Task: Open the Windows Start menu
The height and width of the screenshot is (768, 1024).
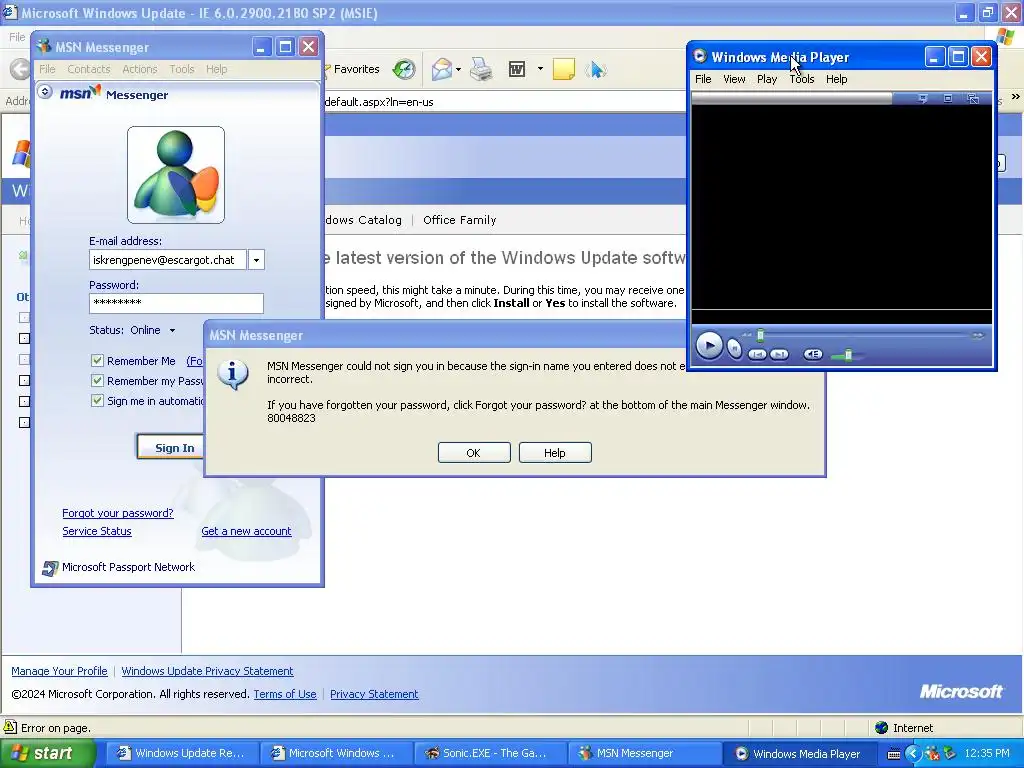Action: 46,753
